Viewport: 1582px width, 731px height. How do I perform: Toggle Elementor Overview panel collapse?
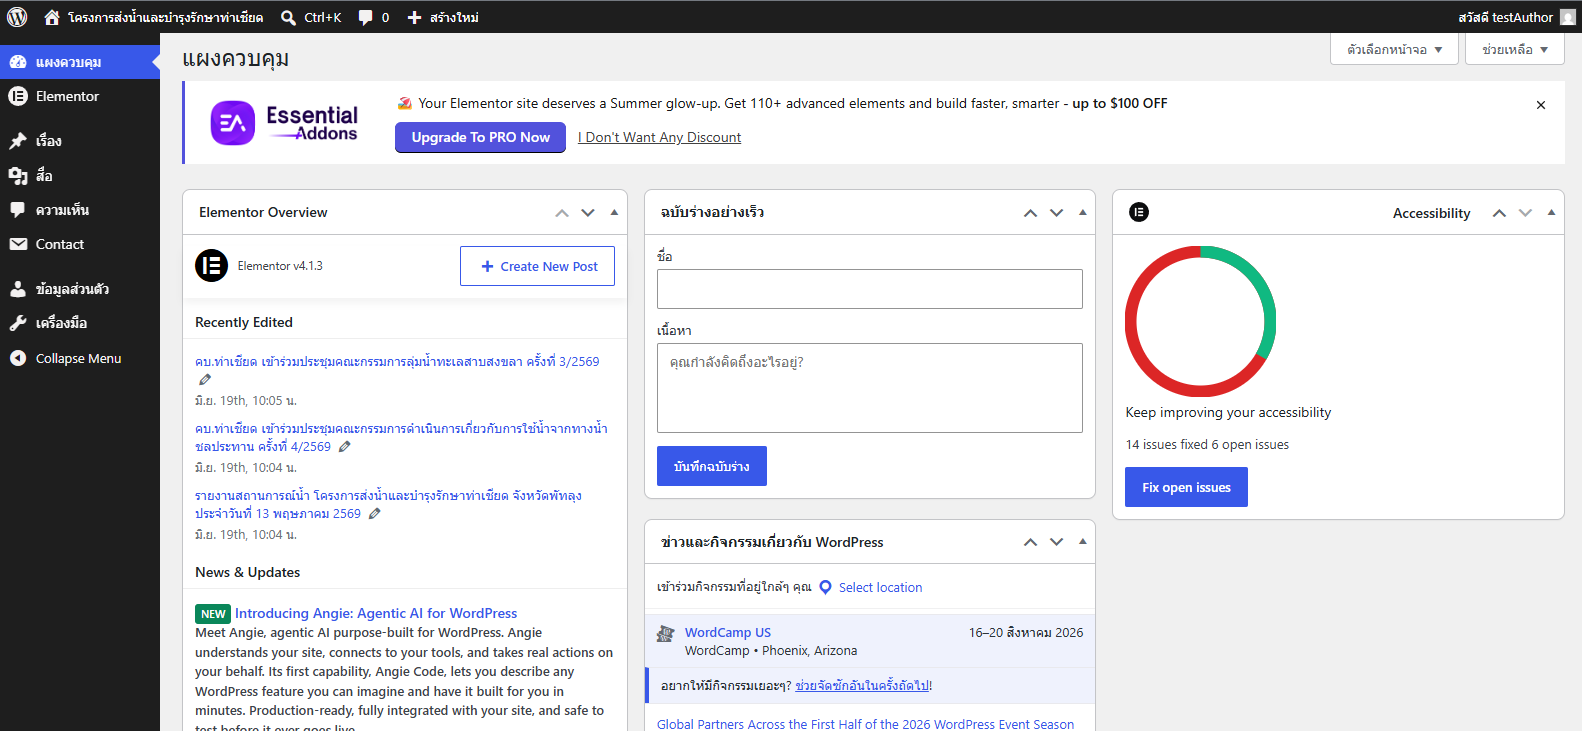[614, 212]
